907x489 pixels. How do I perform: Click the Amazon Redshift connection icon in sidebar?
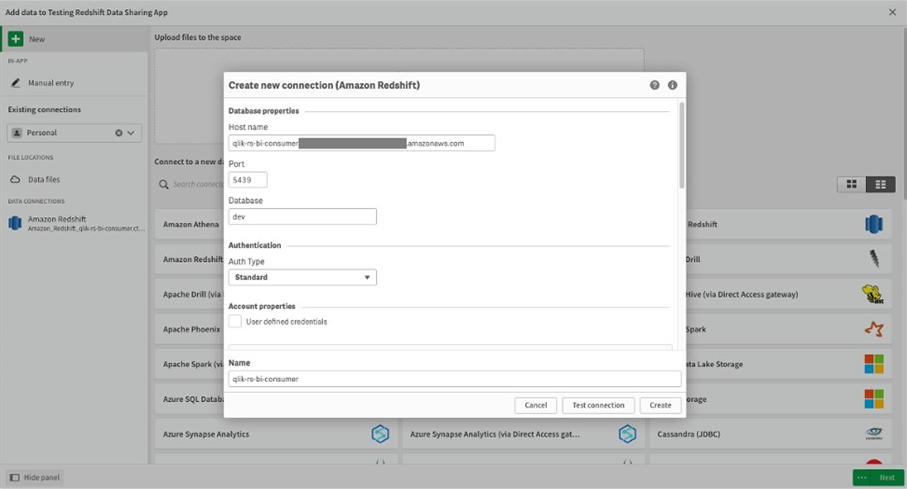pos(15,223)
